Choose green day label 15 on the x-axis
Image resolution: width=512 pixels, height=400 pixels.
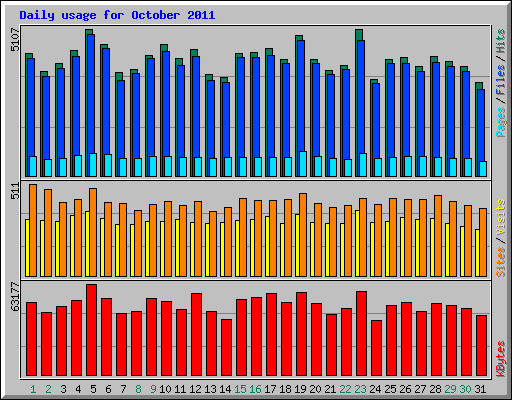pos(240,389)
